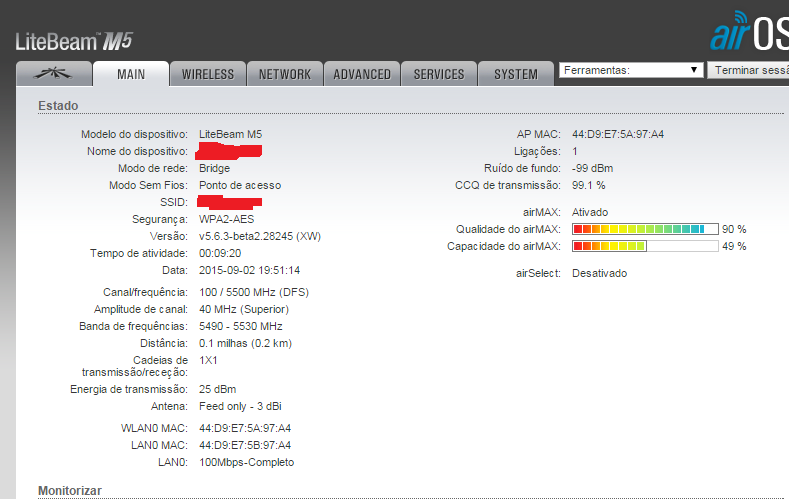Click the Ruído de fundo value -99 dBm
Image resolution: width=789 pixels, height=499 pixels.
point(592,168)
